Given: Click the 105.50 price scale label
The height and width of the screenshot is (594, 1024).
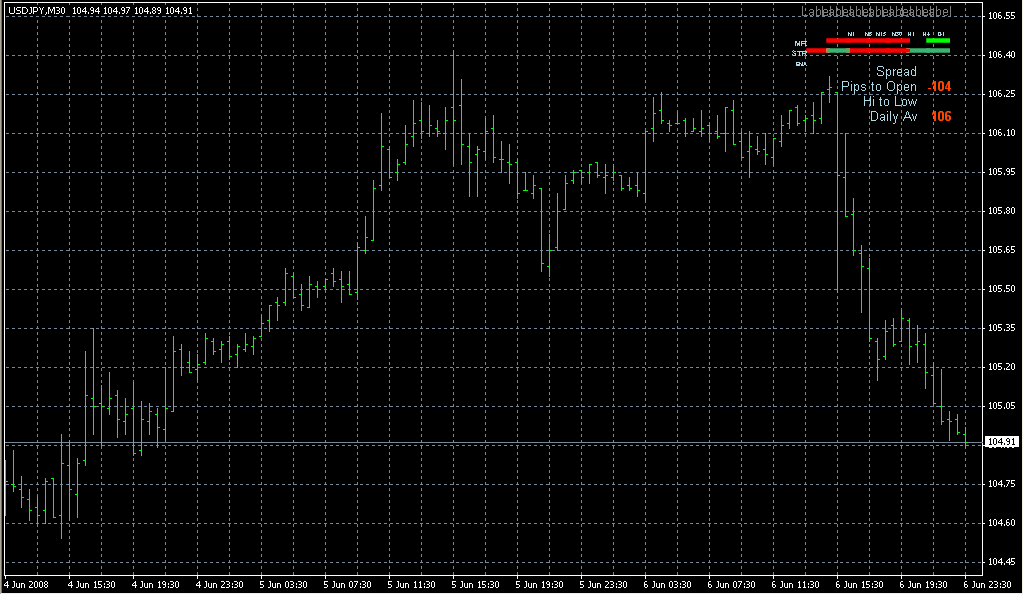Looking at the screenshot, I should (x=1002, y=289).
